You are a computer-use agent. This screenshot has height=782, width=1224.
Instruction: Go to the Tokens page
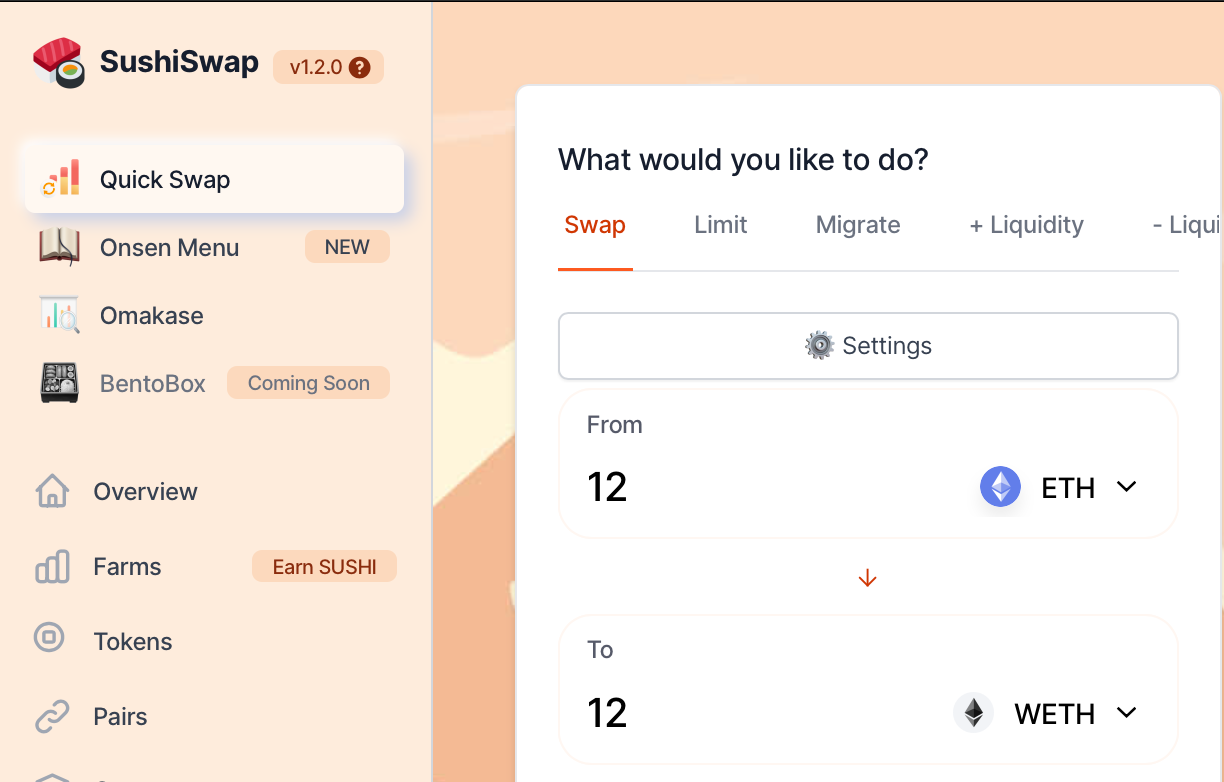pyautogui.click(x=133, y=641)
